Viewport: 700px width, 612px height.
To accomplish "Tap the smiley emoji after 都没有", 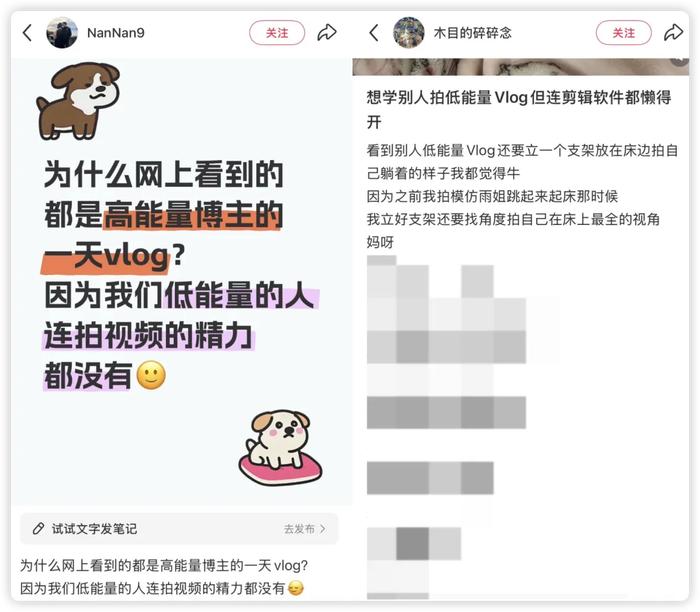I will (151, 375).
